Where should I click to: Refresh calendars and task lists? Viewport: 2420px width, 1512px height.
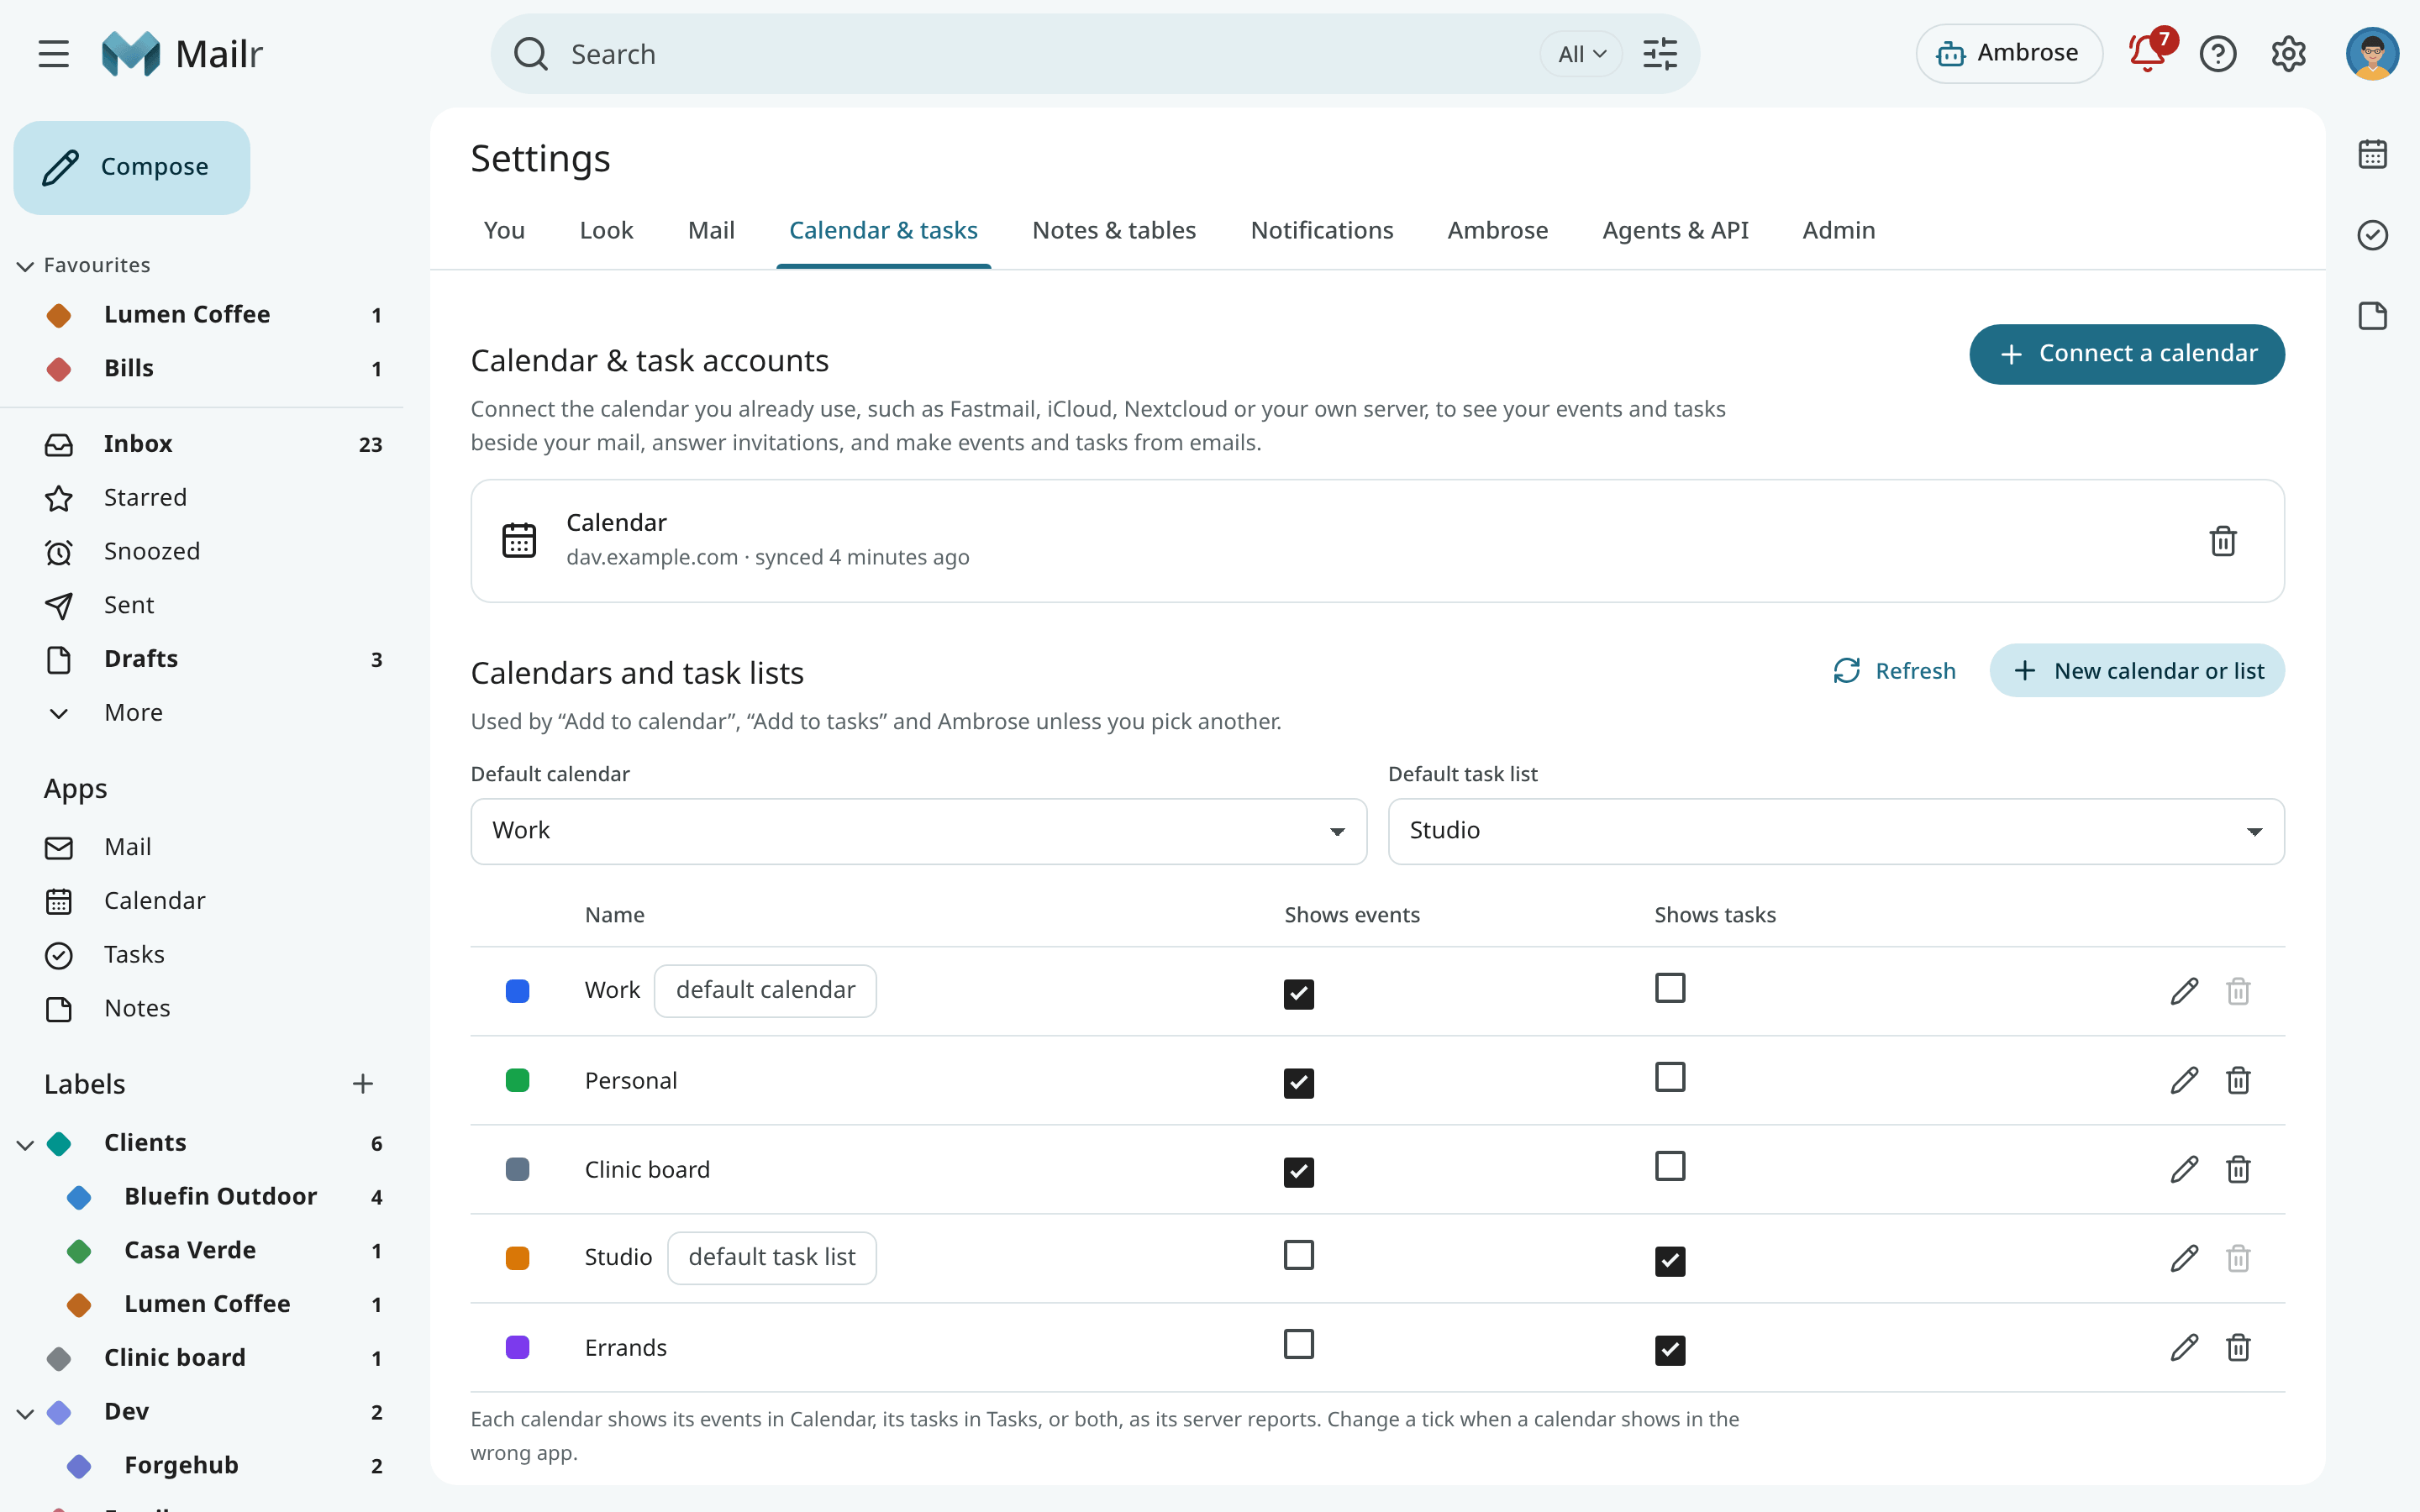1894,671
